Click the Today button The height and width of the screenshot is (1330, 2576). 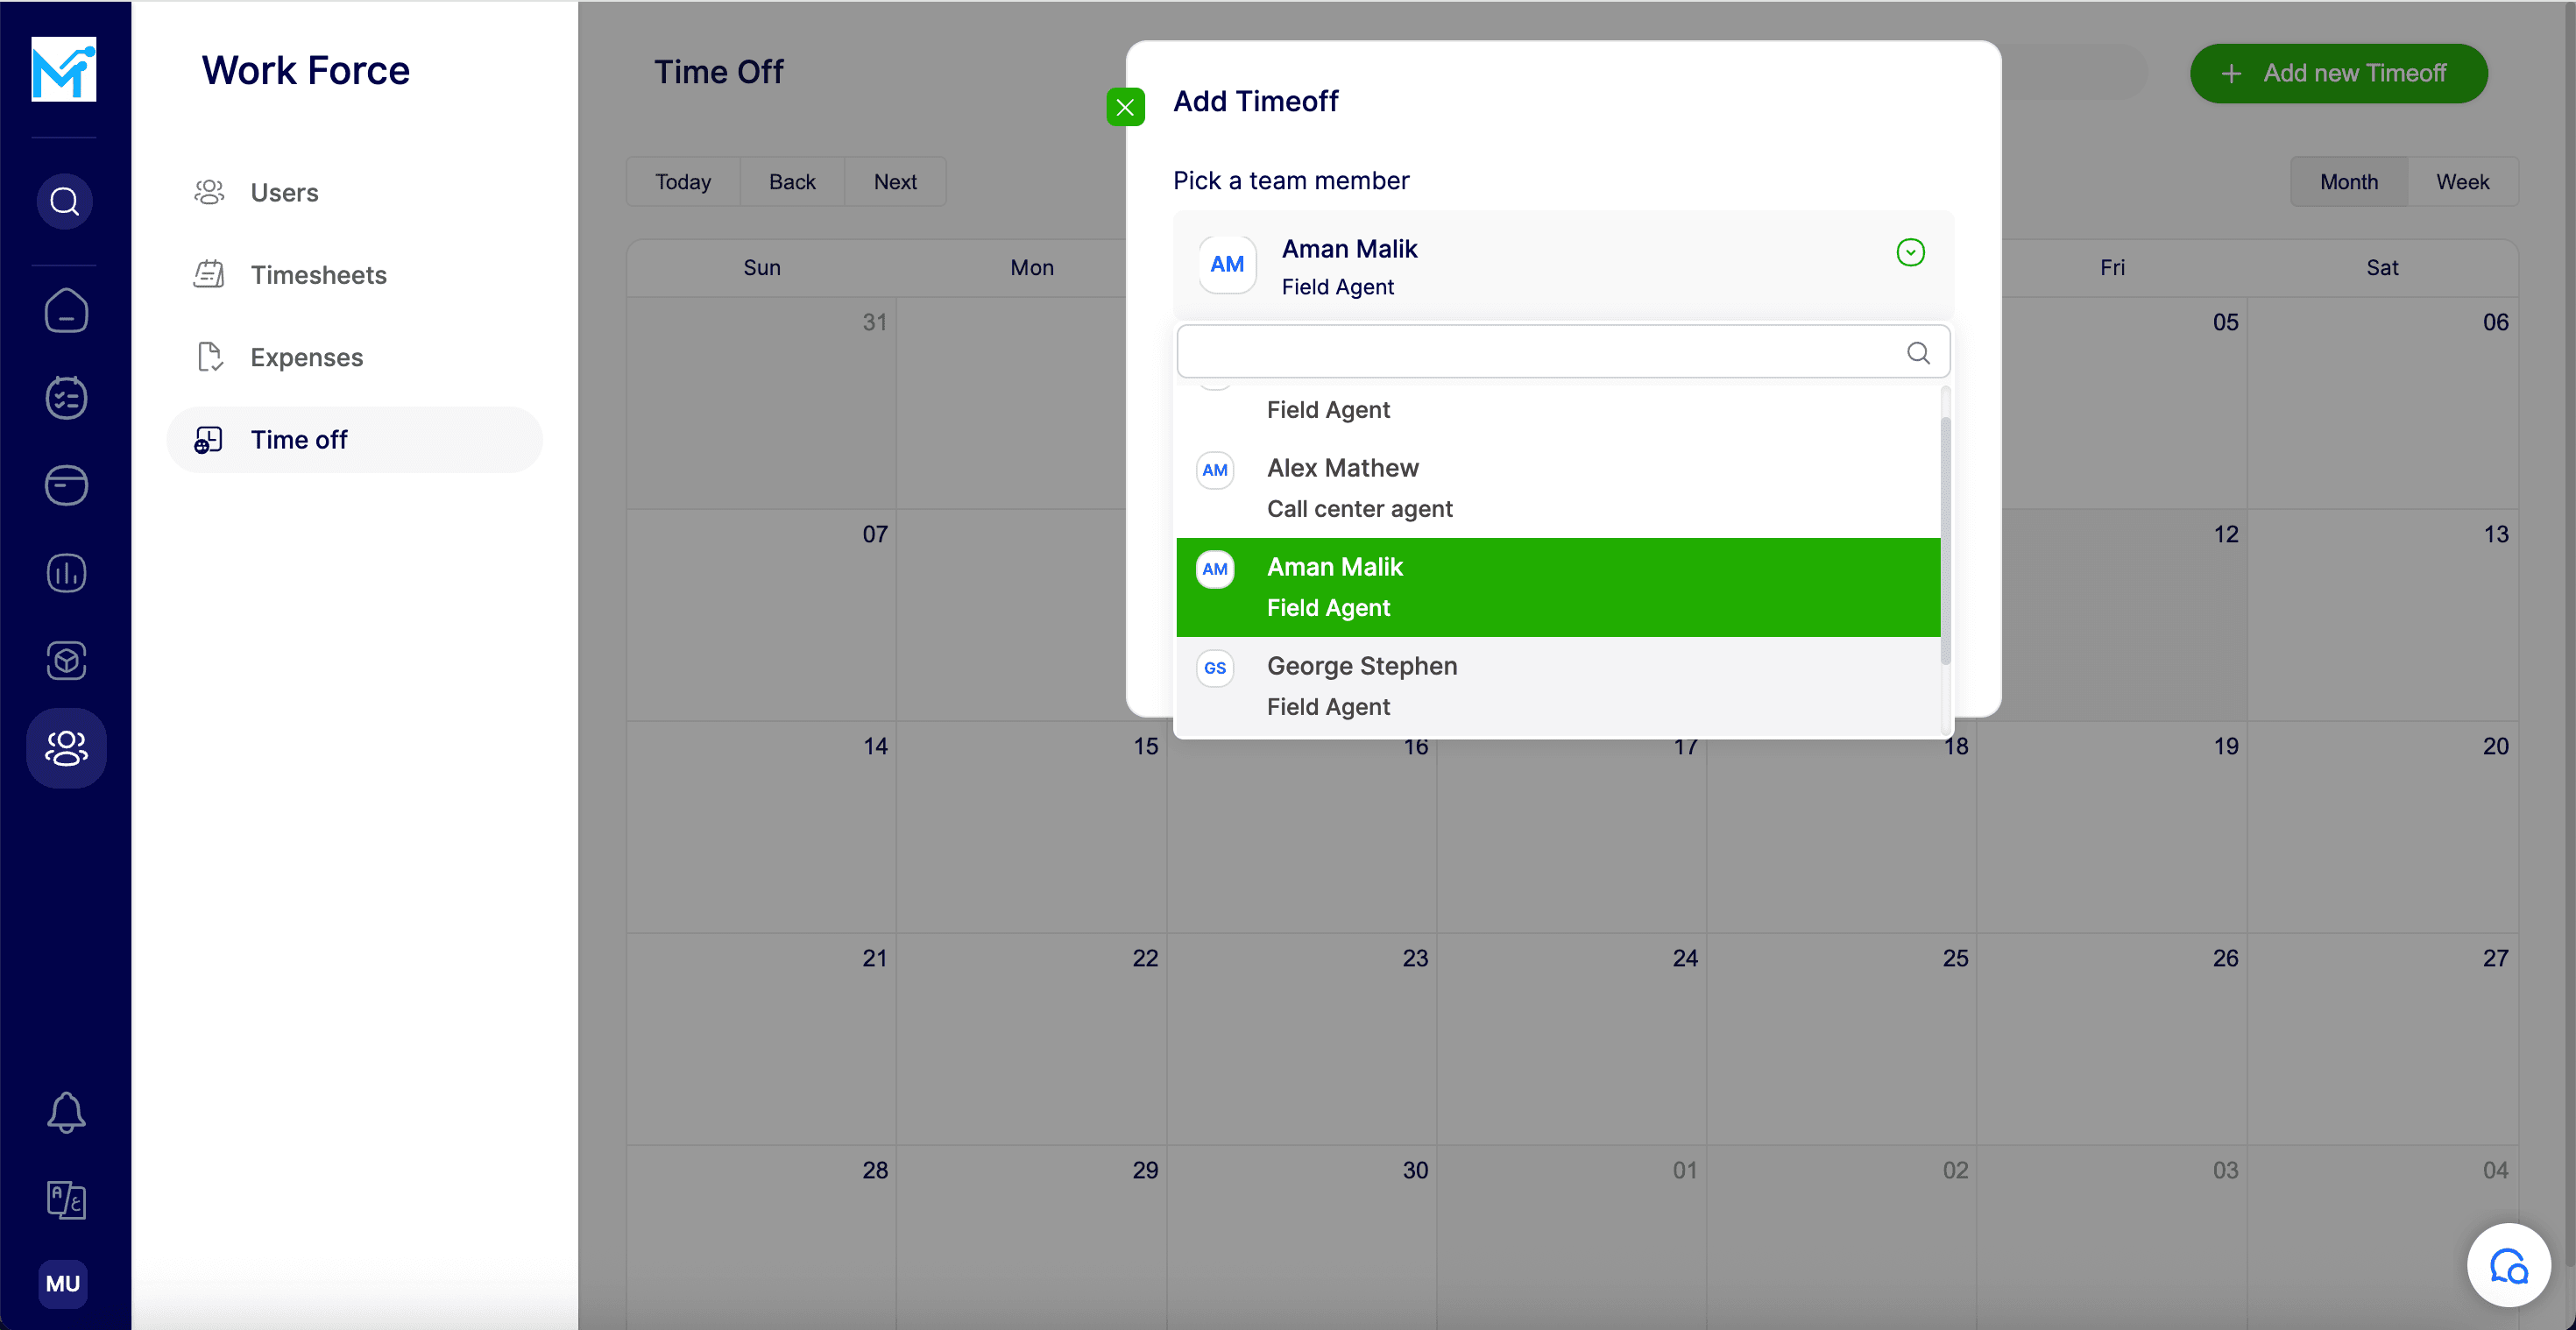(x=683, y=182)
